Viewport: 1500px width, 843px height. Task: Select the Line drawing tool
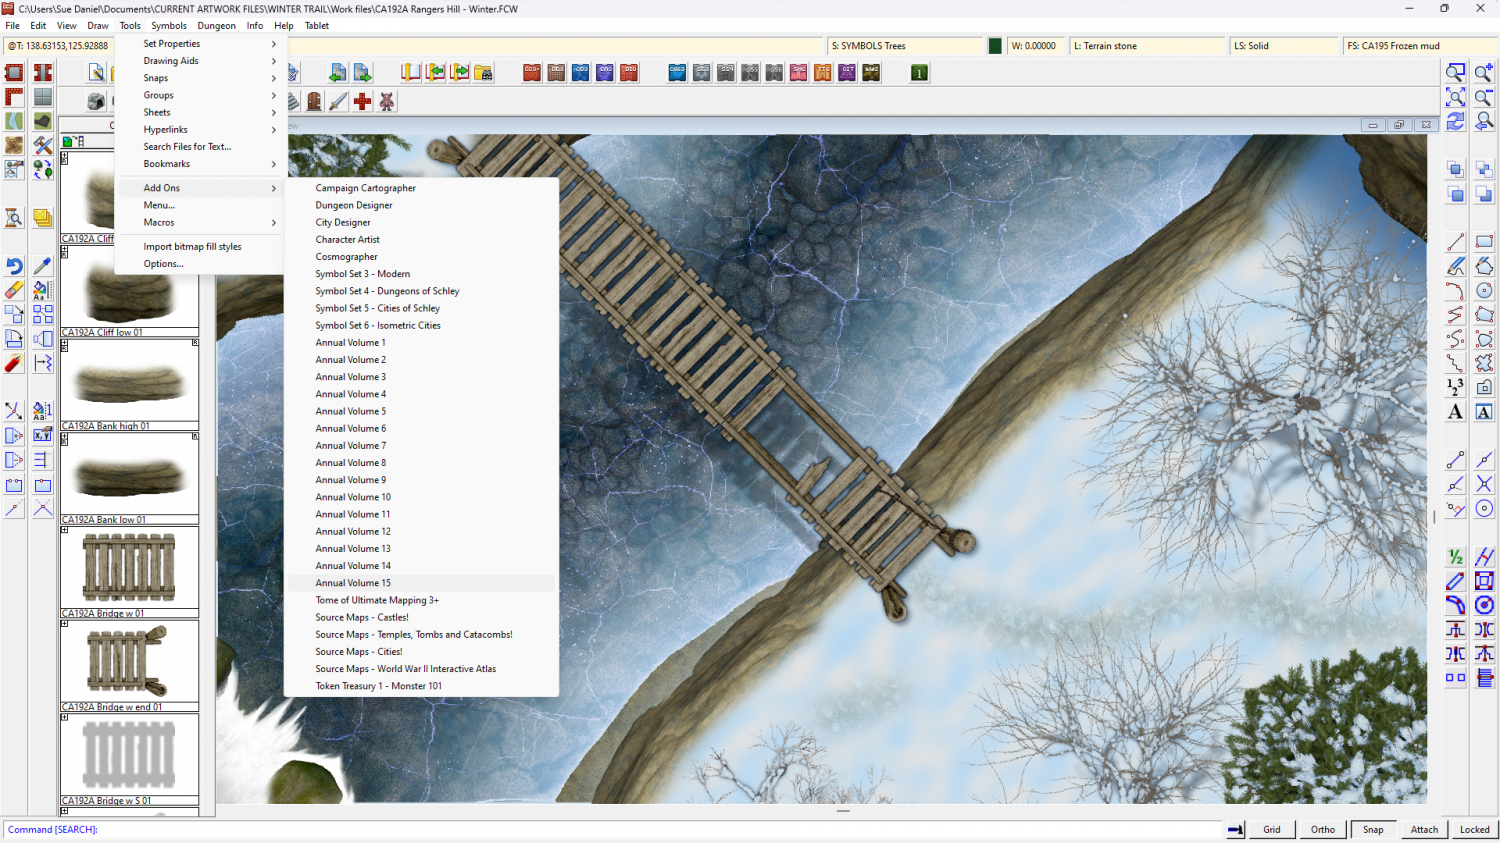coord(1456,242)
